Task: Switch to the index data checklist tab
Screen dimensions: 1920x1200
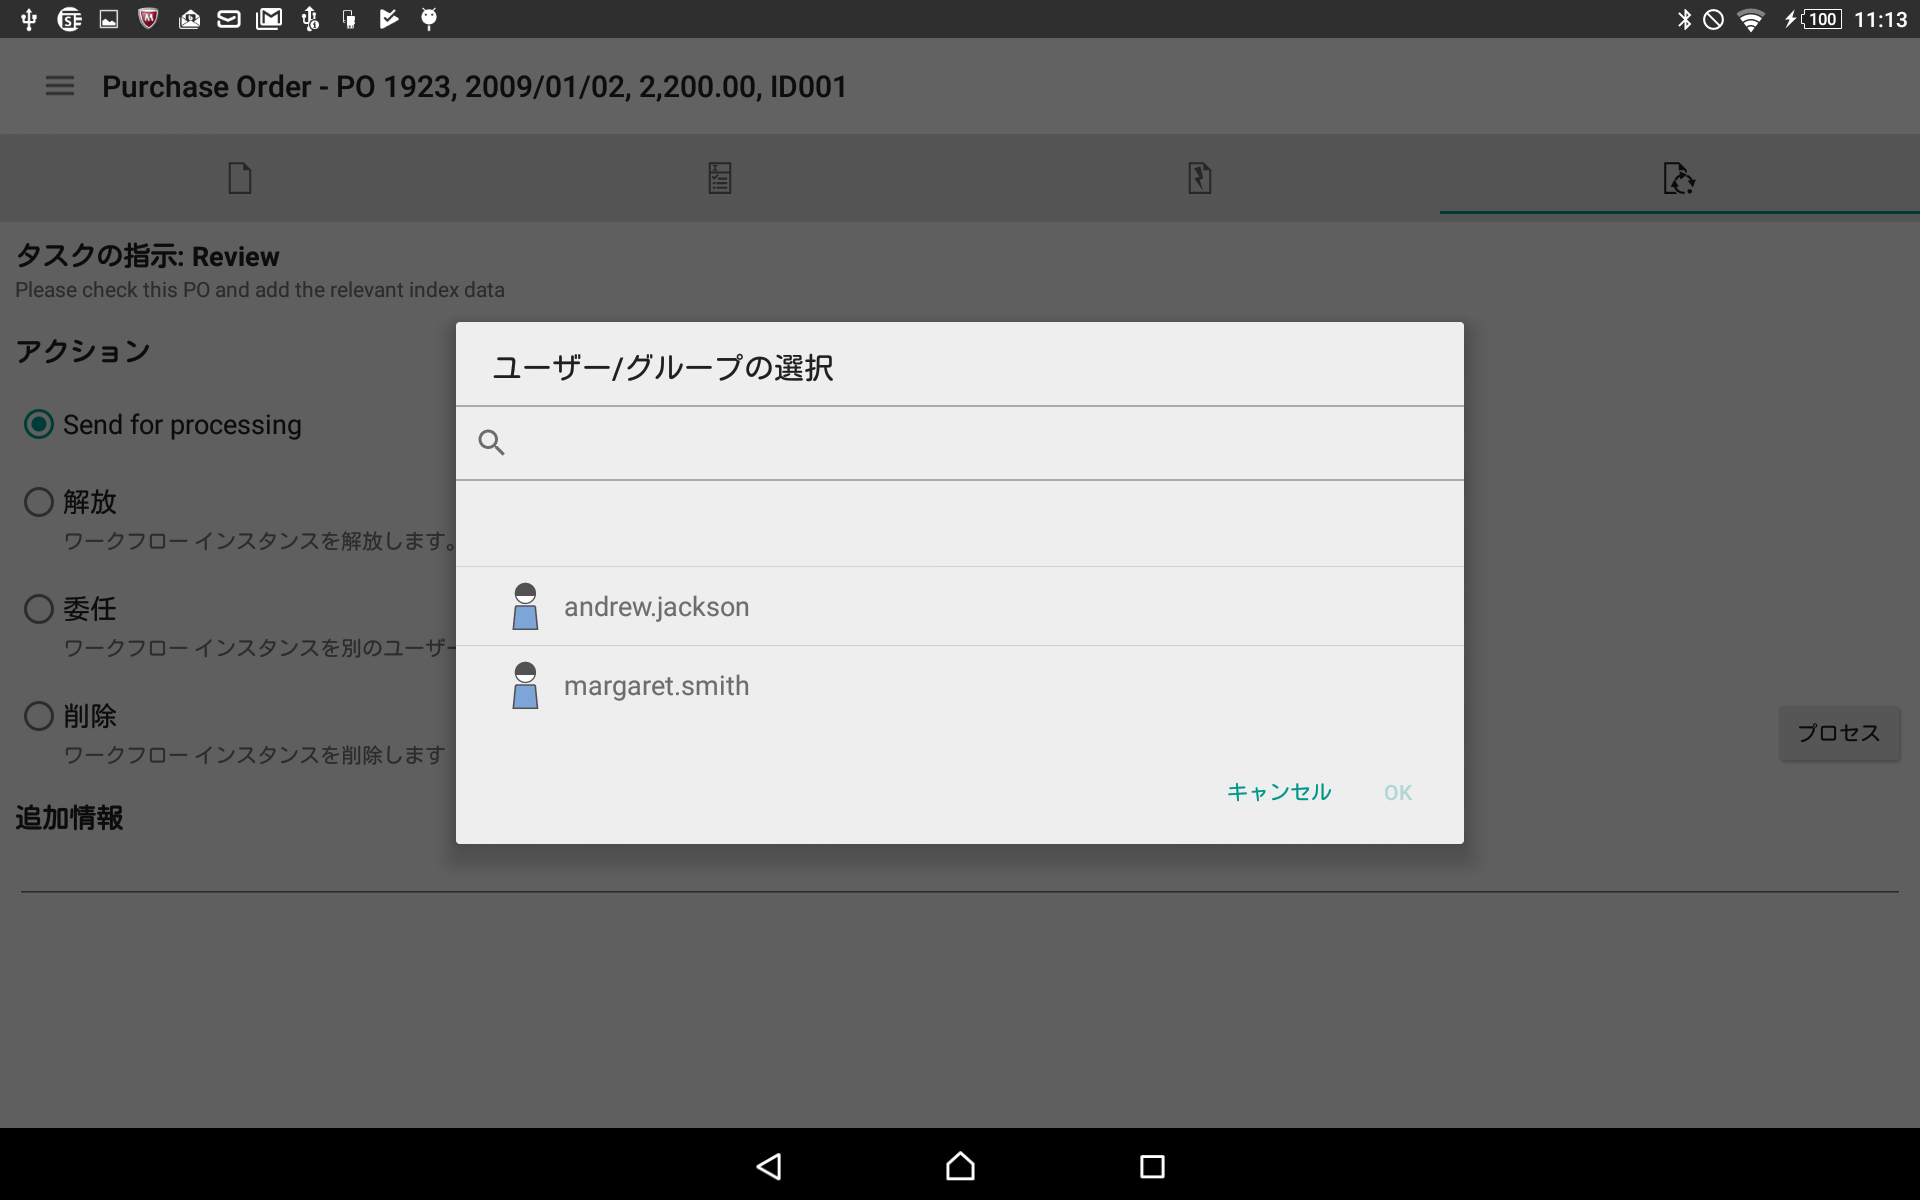Action: pos(720,178)
